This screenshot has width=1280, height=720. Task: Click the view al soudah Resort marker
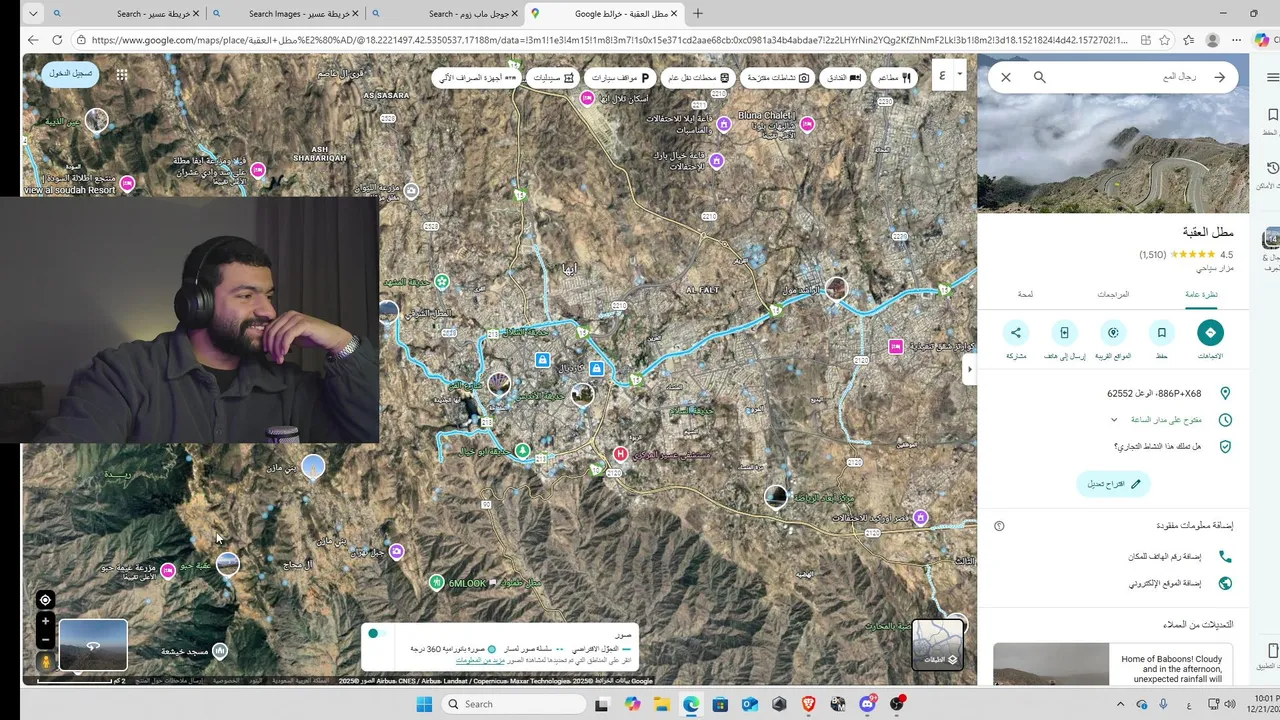tap(127, 184)
